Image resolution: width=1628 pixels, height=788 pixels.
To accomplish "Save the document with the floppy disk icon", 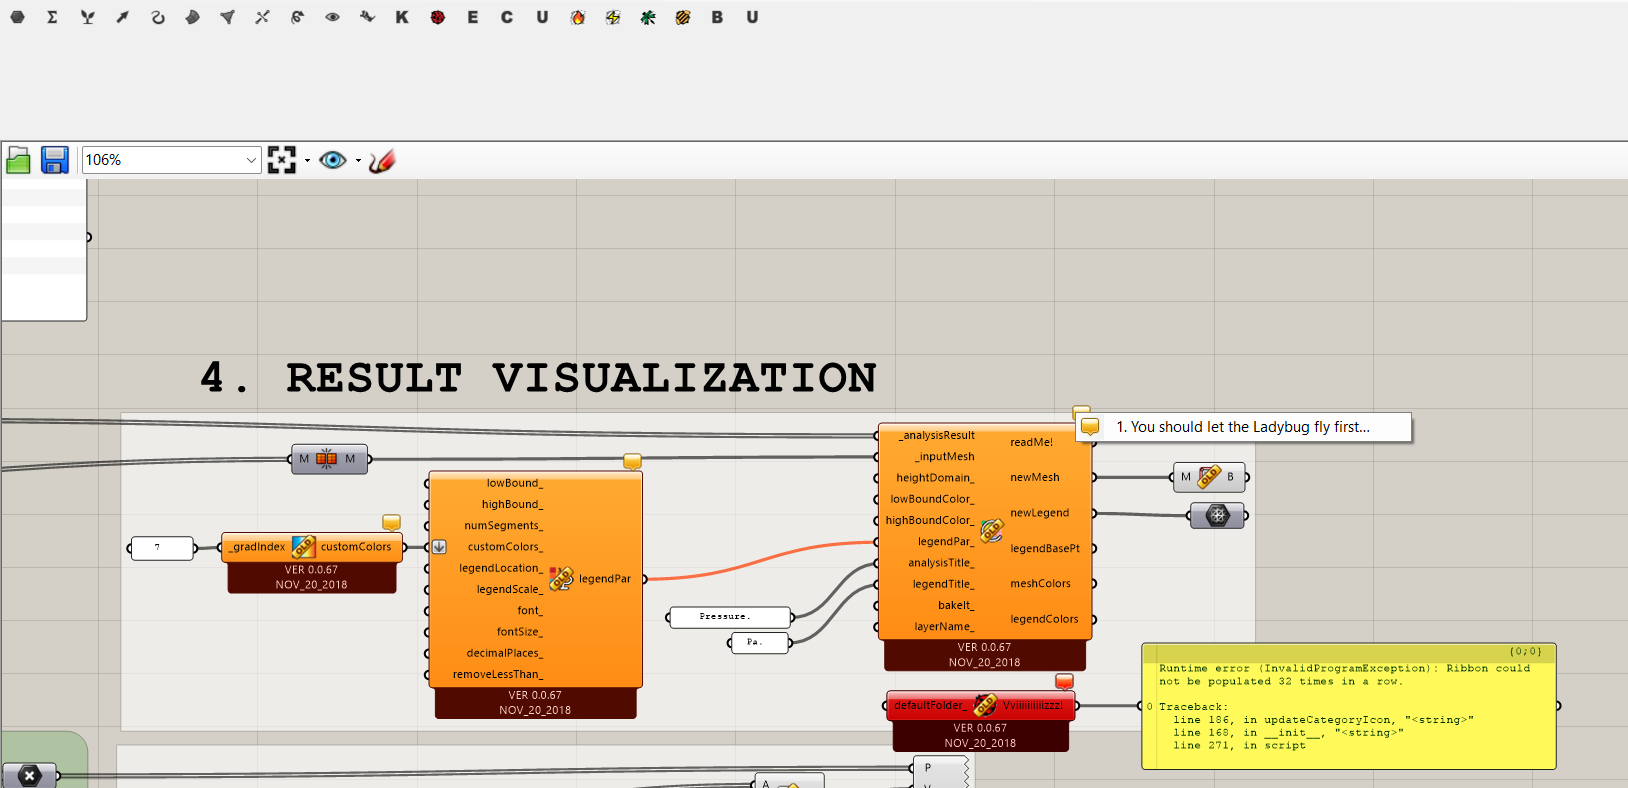I will coord(54,160).
